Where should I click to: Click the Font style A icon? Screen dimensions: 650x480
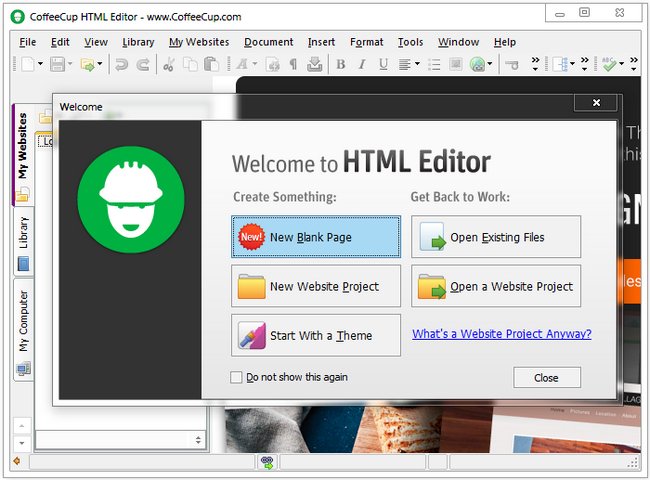coord(242,64)
